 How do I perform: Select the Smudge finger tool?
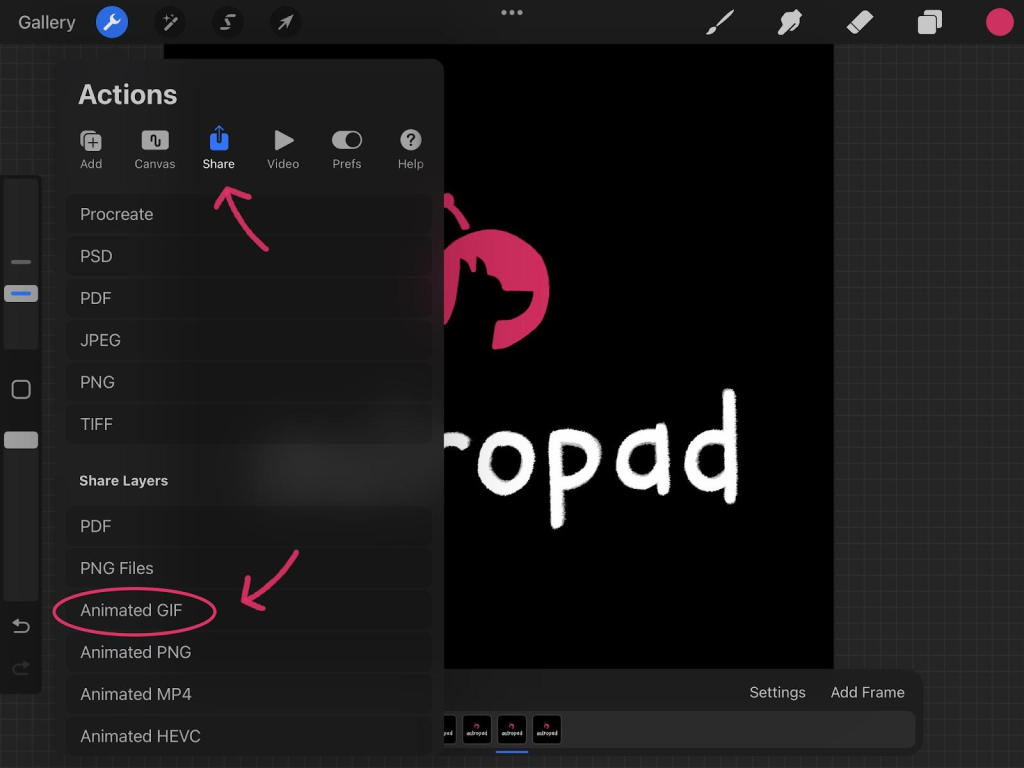790,22
